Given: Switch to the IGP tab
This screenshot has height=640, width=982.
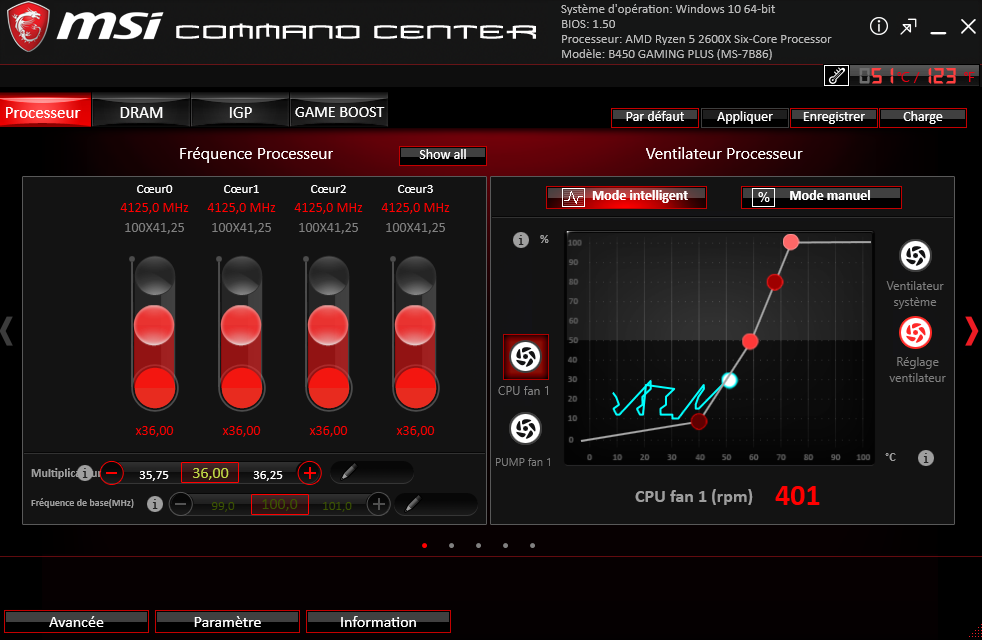Looking at the screenshot, I should point(240,111).
